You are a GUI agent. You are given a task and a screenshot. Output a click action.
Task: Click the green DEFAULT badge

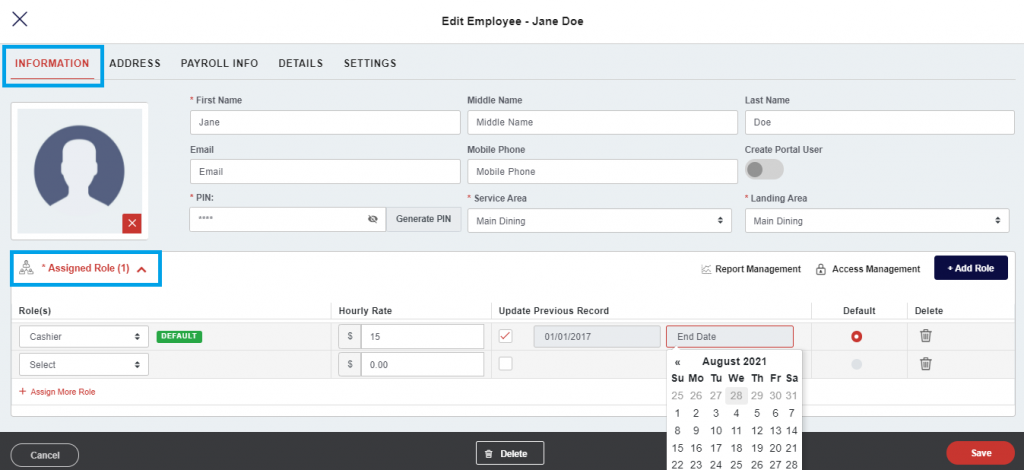click(180, 336)
